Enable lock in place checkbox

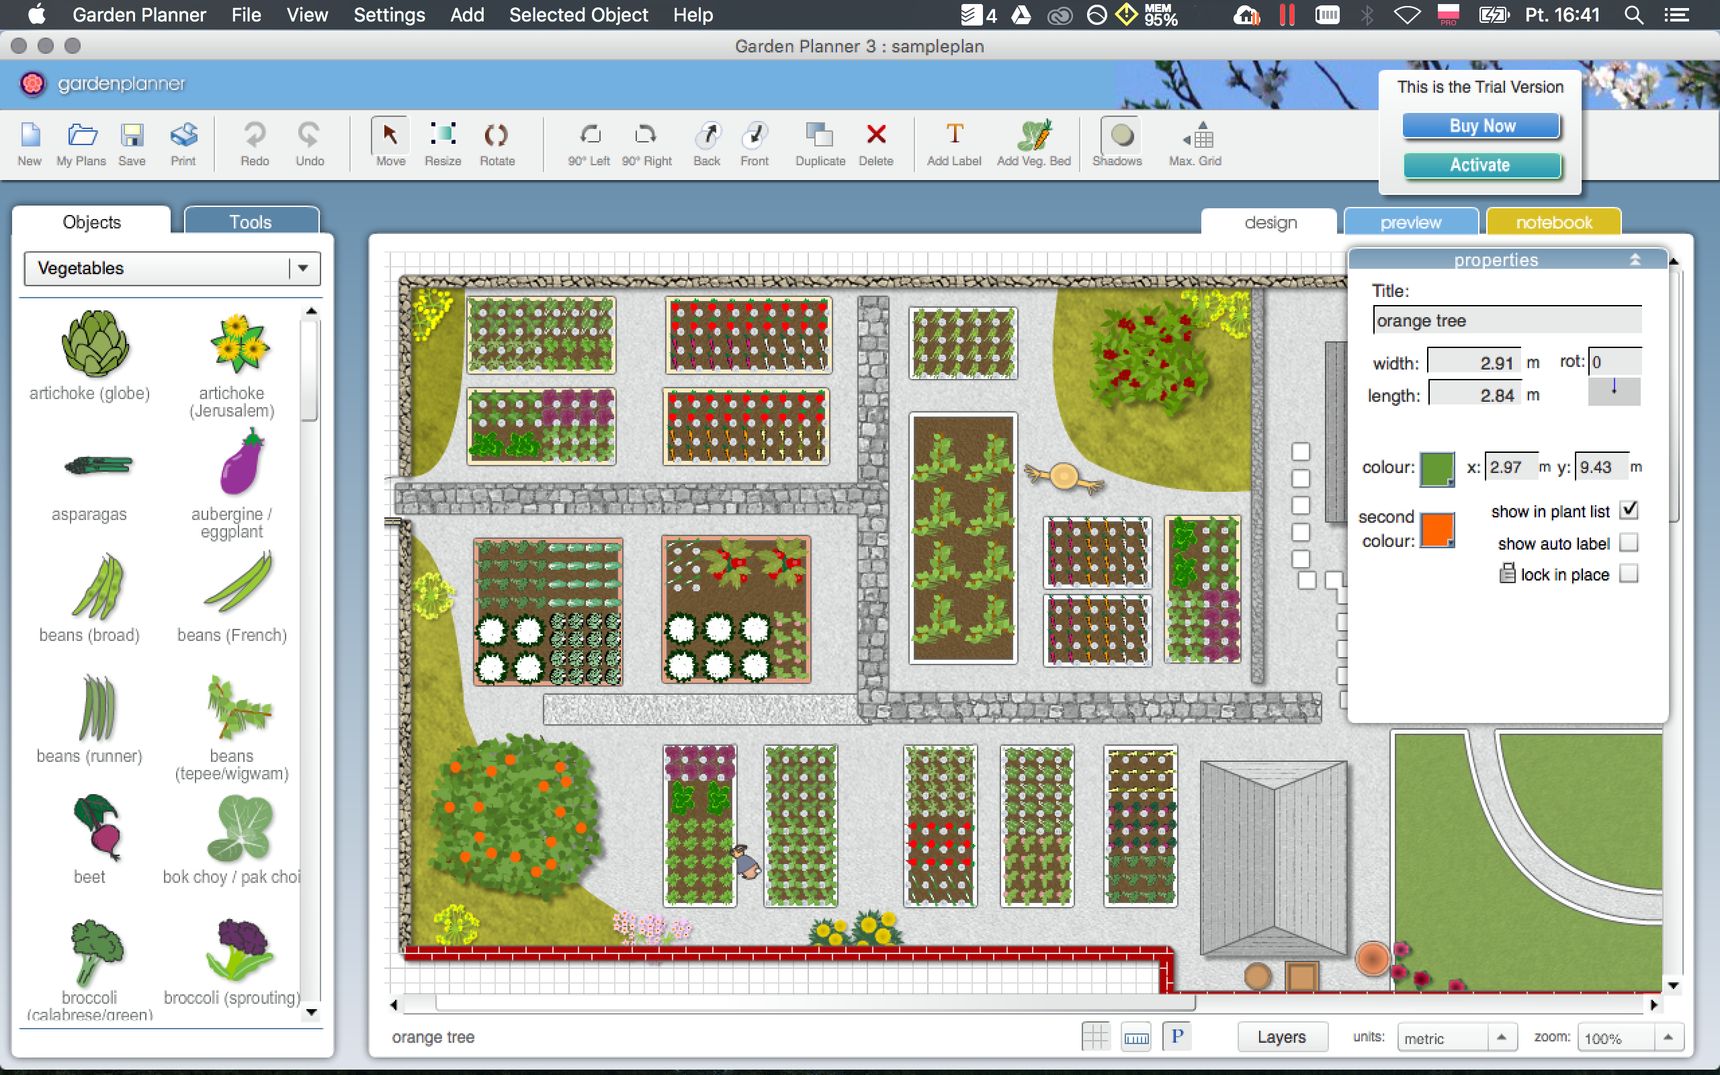click(1629, 574)
